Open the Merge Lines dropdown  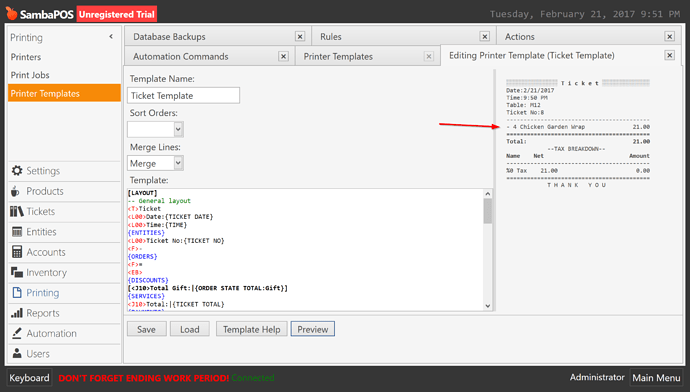click(x=178, y=163)
